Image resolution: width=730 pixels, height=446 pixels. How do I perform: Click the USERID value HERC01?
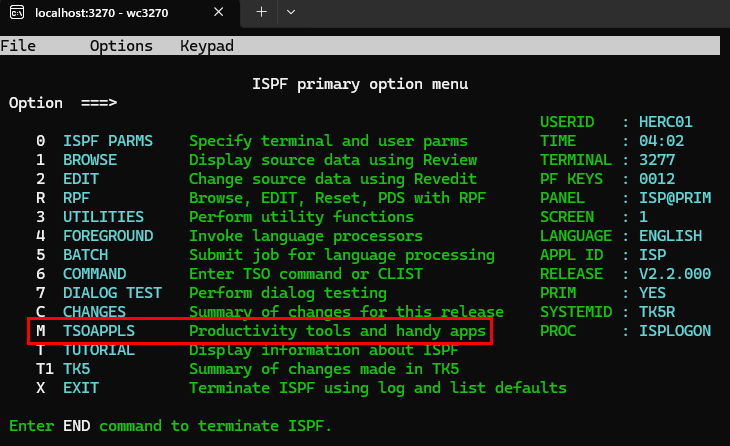pos(666,122)
